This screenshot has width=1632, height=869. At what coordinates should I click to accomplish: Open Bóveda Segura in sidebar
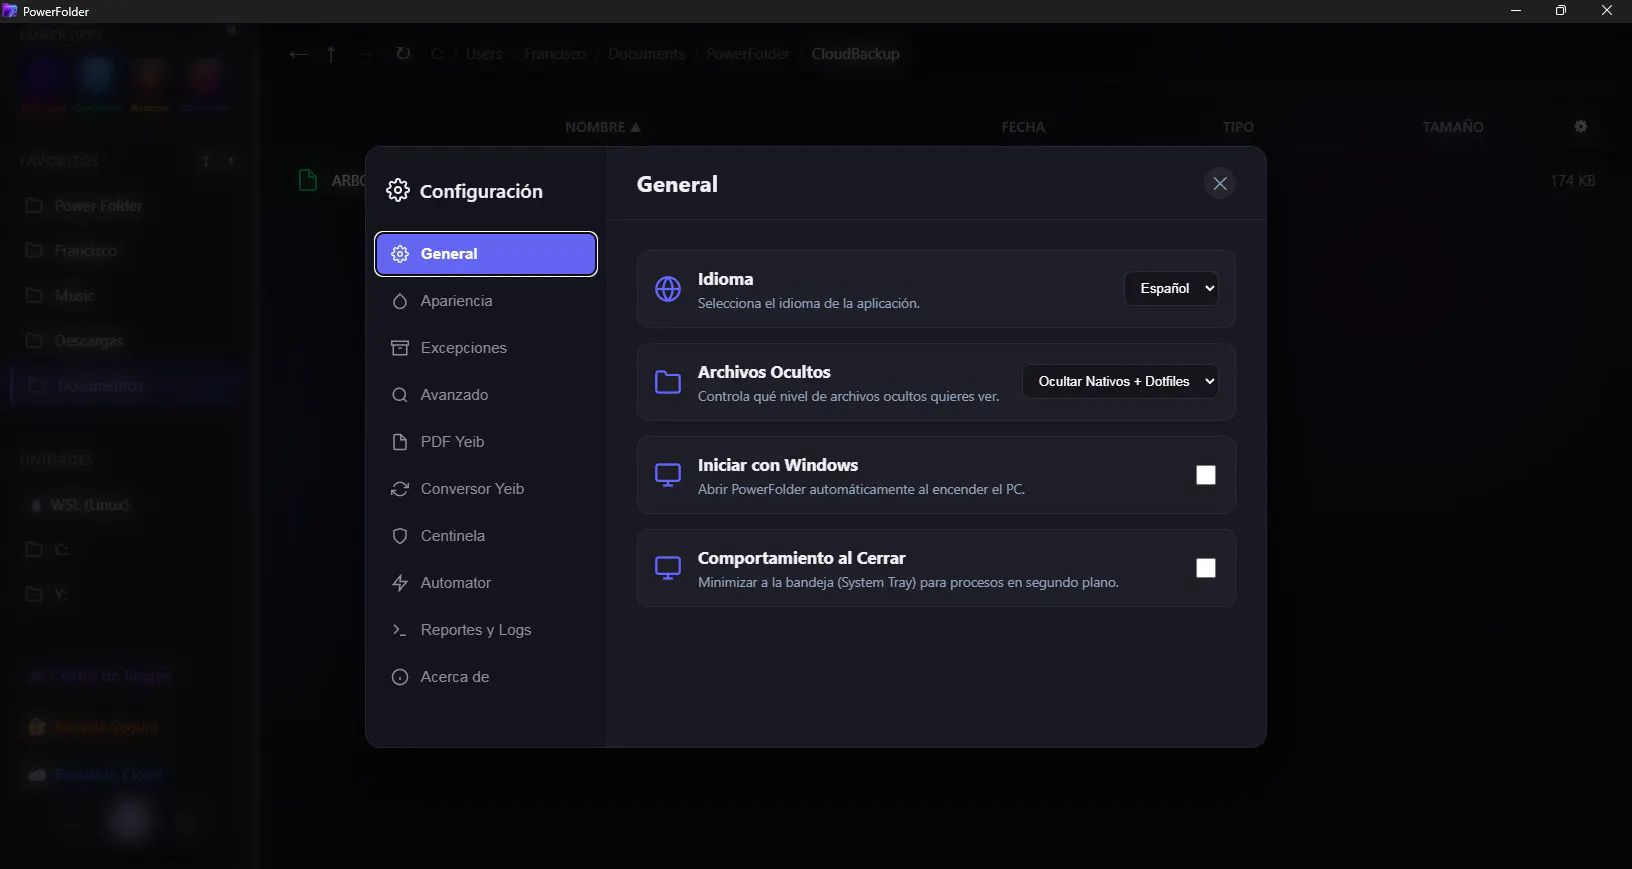[125, 727]
